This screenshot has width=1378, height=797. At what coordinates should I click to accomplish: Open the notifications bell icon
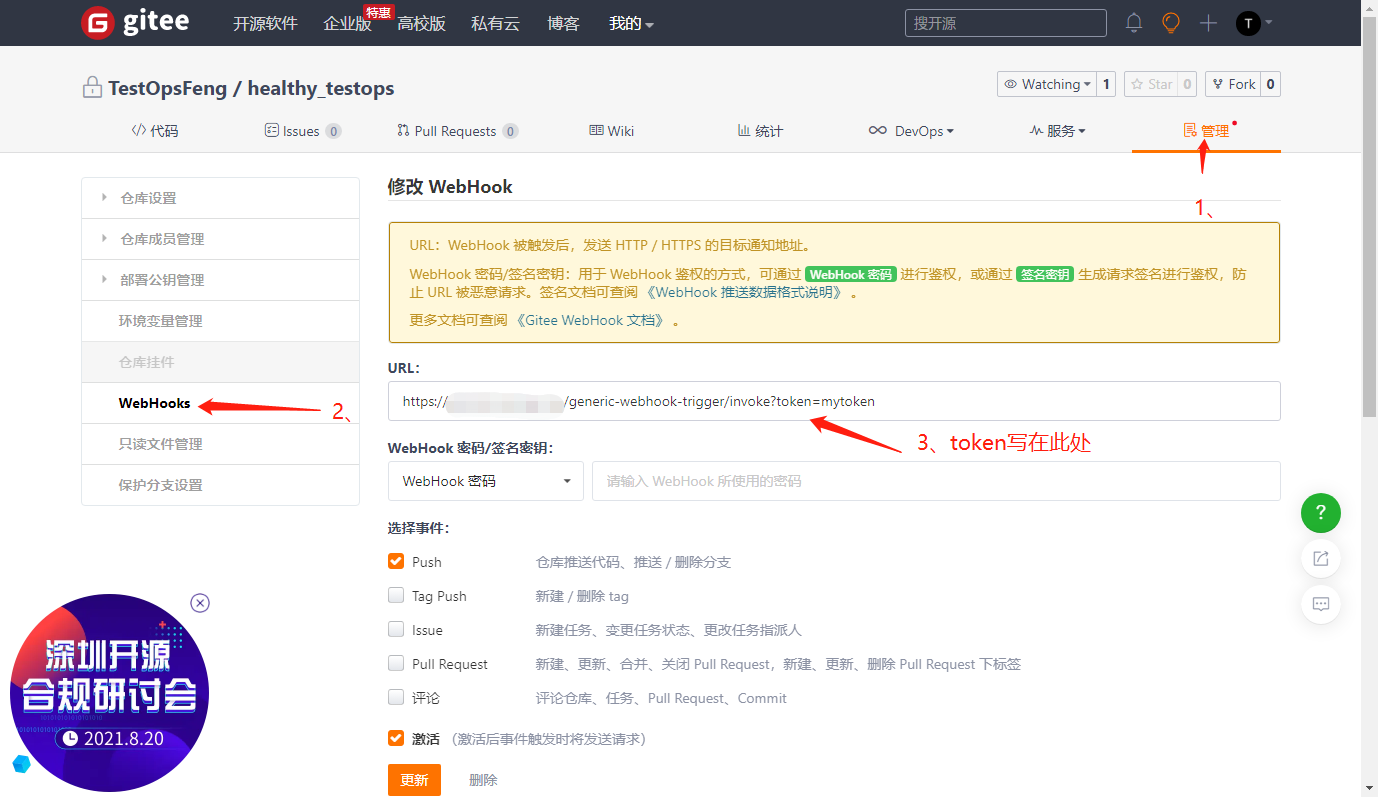point(1134,23)
